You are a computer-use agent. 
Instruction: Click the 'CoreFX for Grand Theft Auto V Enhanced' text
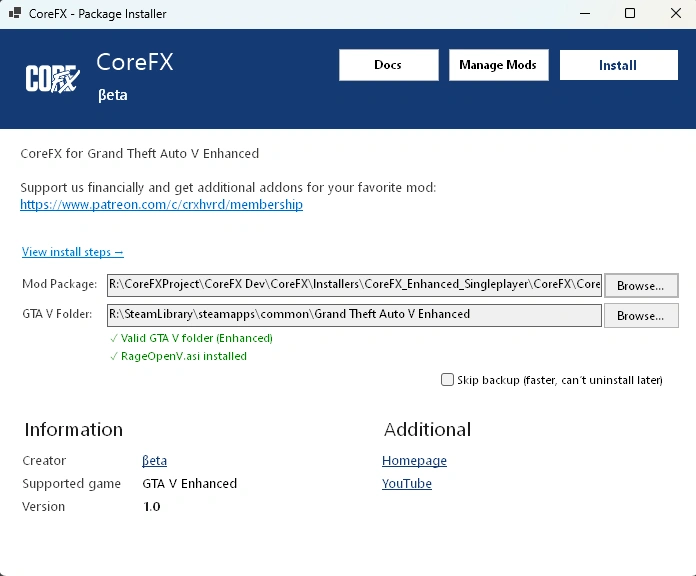pos(139,154)
